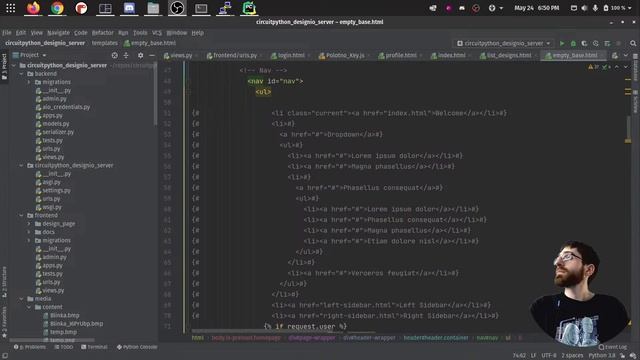Switch to OBS Studio in dock
Viewport: 640px width, 360px height.
point(177,8)
